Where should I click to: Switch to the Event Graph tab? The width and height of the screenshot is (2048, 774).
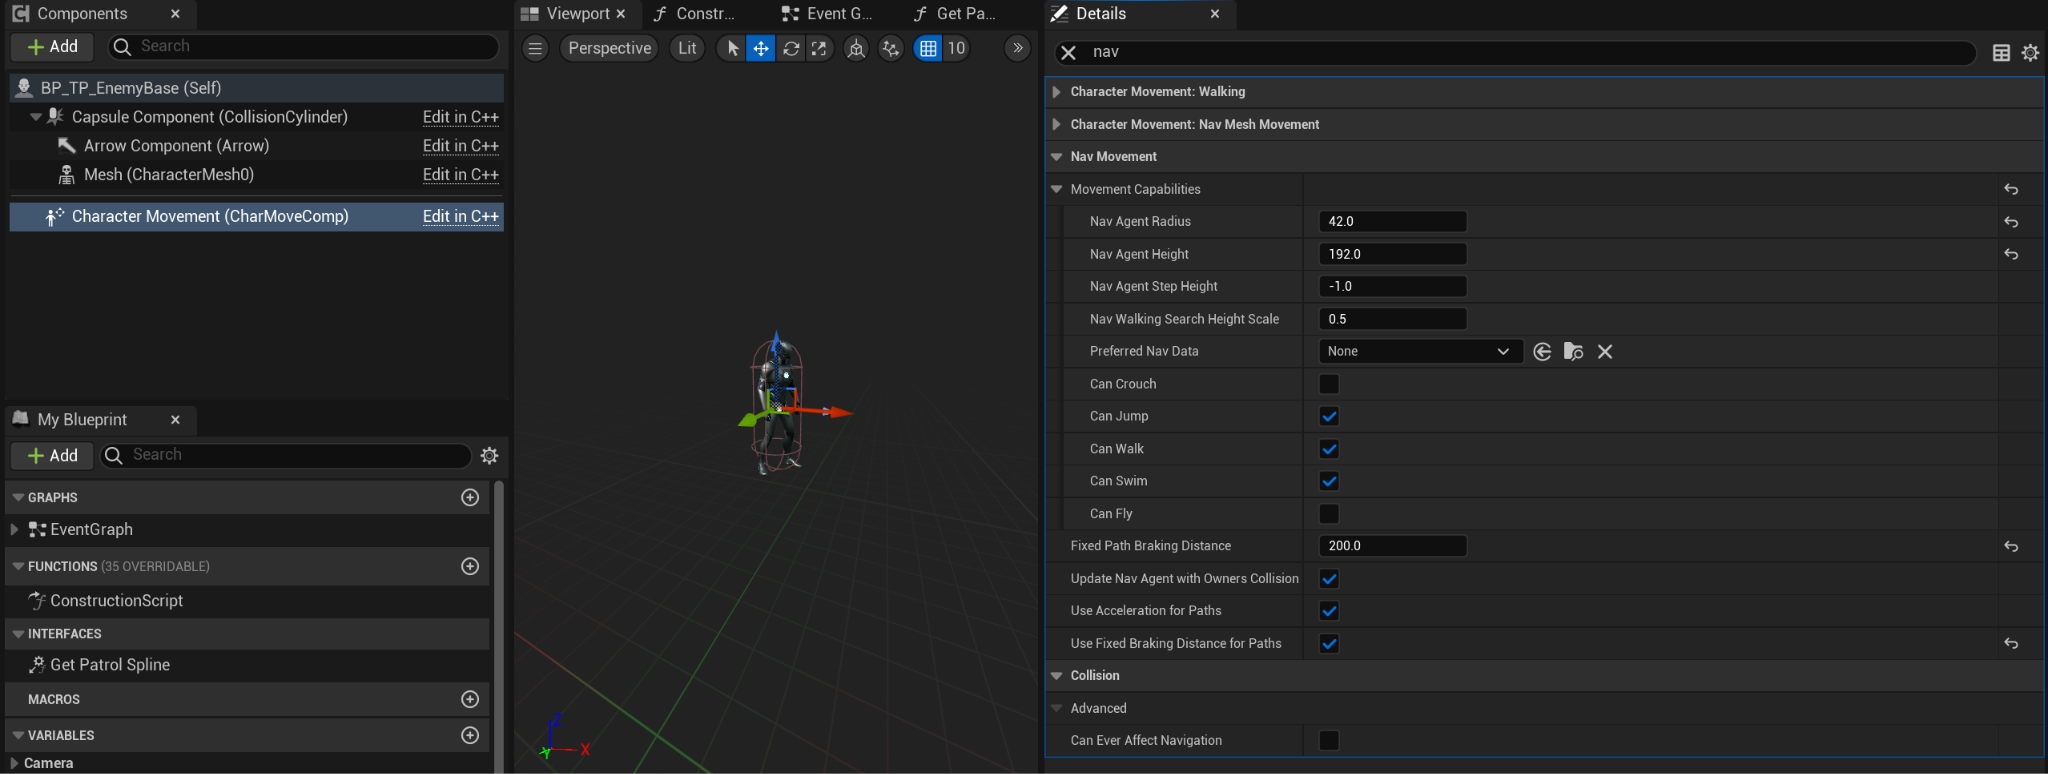(x=828, y=14)
